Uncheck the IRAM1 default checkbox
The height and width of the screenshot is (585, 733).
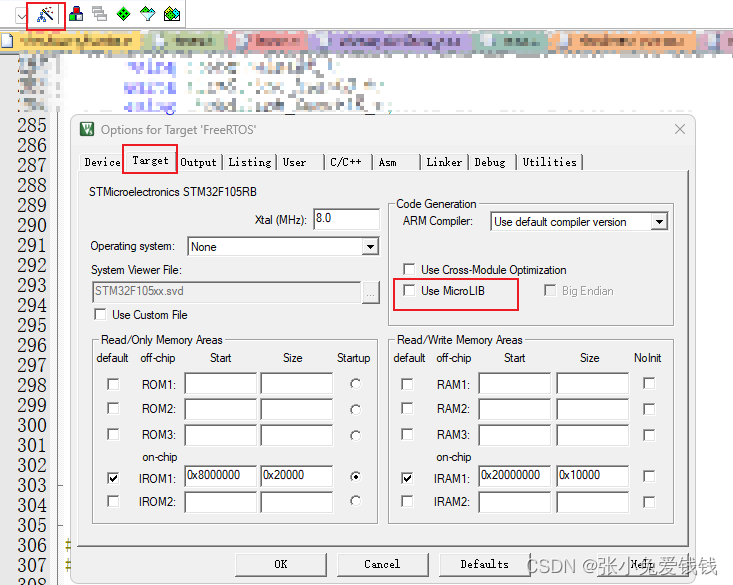[407, 478]
